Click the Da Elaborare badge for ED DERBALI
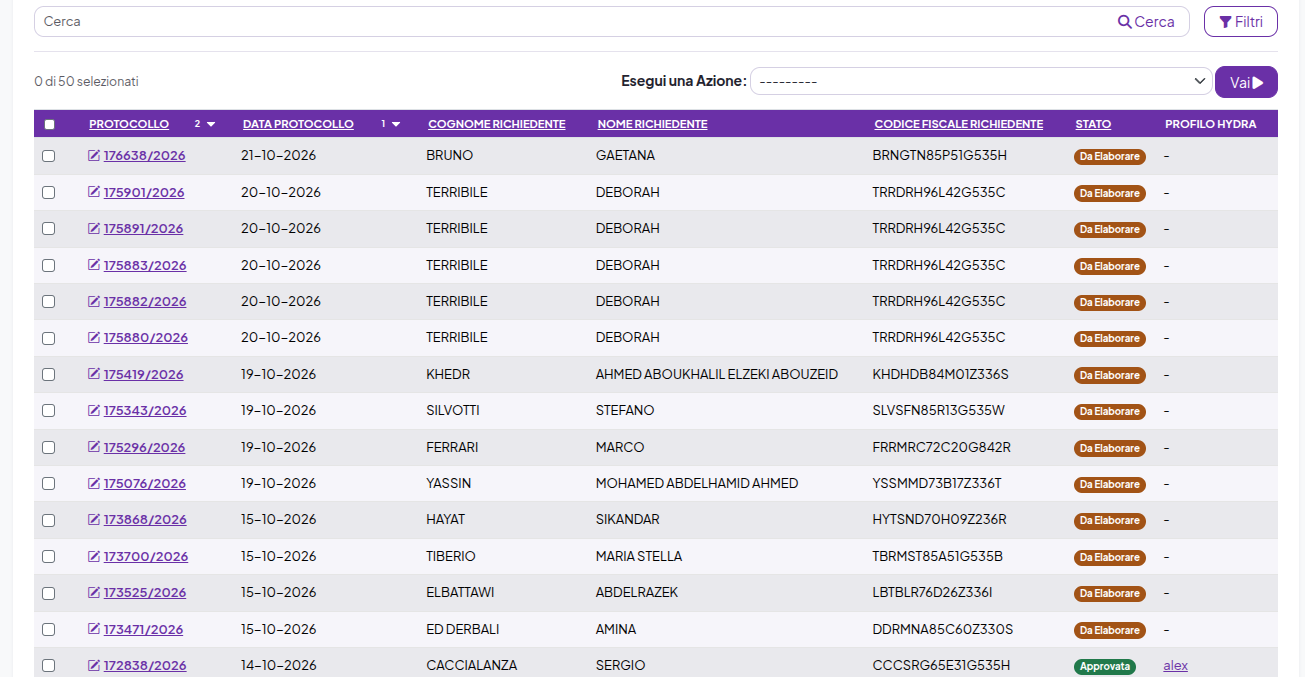 coord(1109,630)
